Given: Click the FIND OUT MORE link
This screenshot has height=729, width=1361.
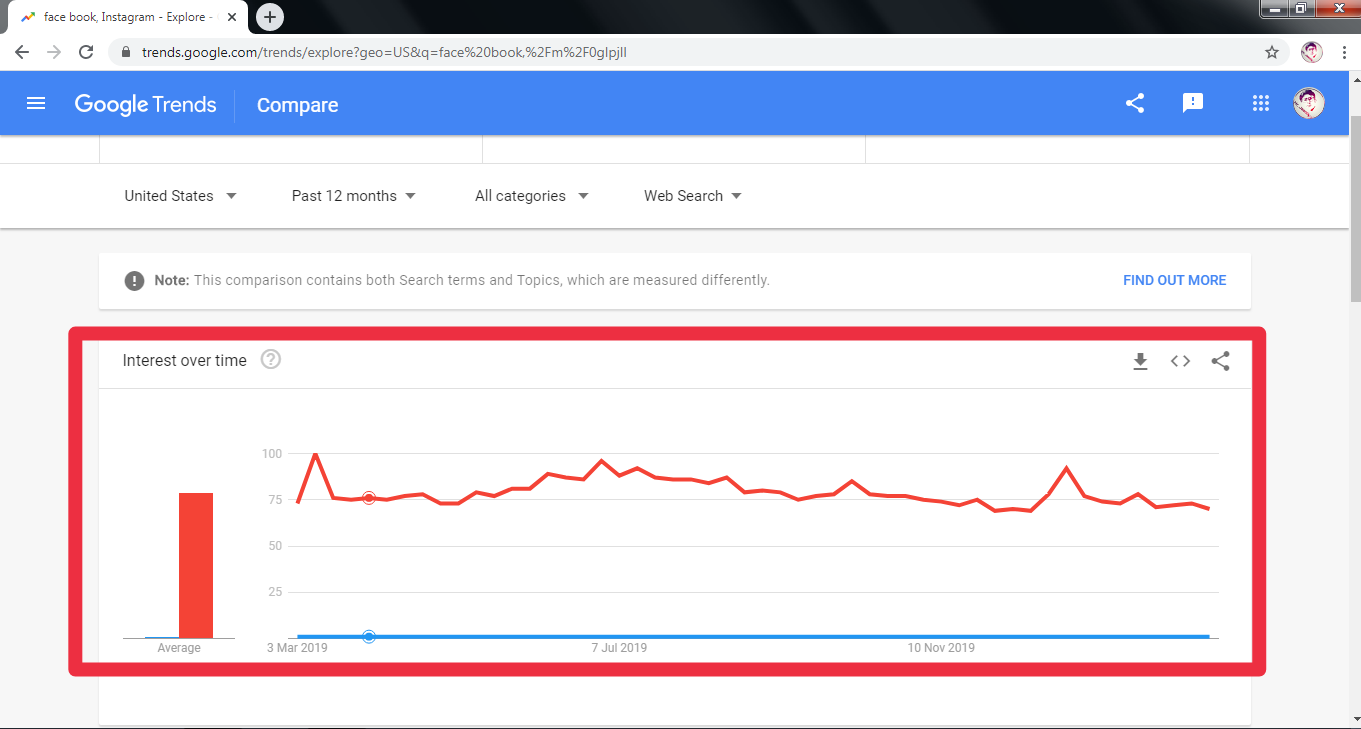Looking at the screenshot, I should [1173, 280].
